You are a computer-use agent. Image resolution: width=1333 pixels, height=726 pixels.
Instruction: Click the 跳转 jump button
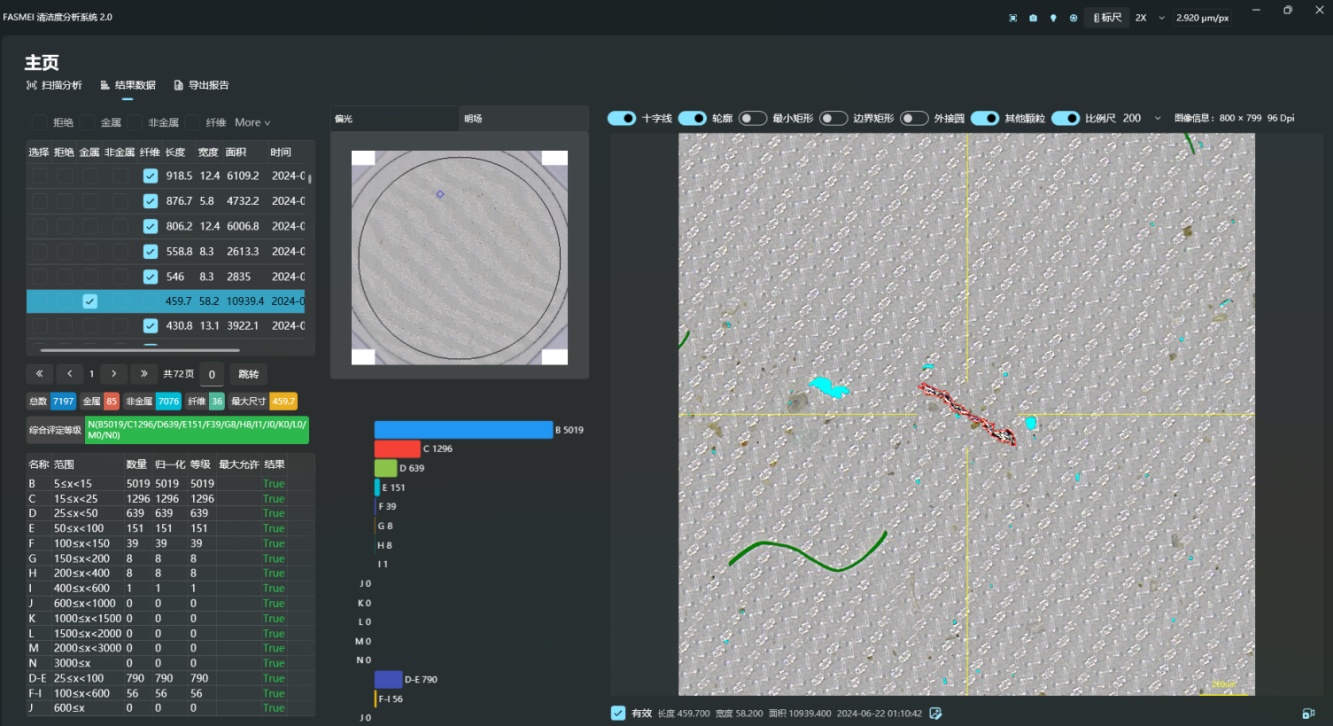[x=248, y=374]
